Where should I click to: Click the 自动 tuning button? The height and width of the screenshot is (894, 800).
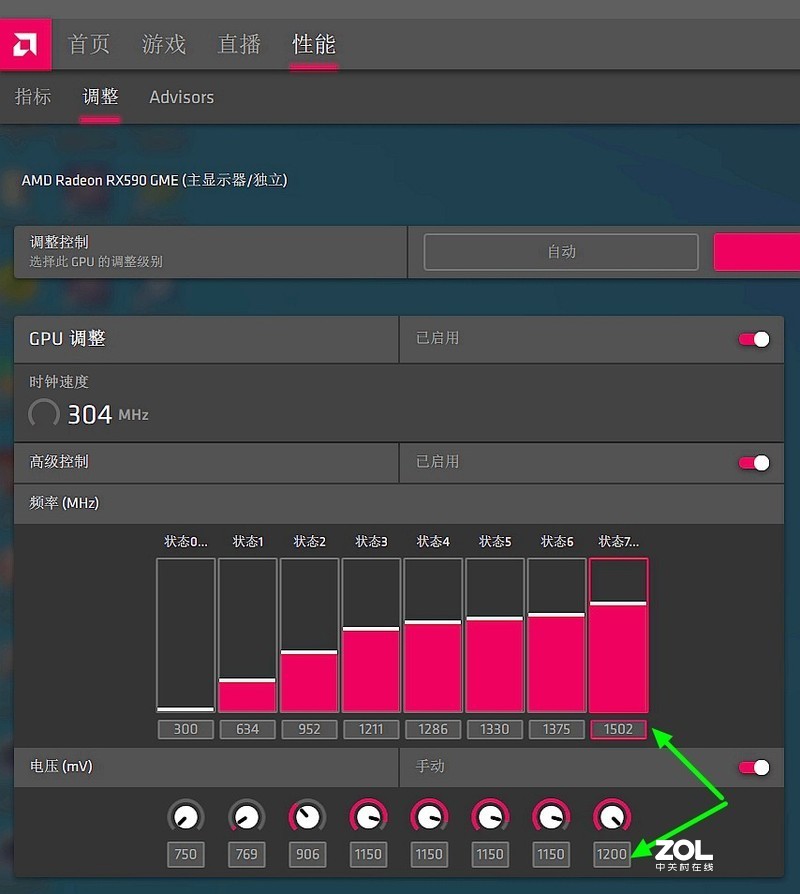coord(560,252)
